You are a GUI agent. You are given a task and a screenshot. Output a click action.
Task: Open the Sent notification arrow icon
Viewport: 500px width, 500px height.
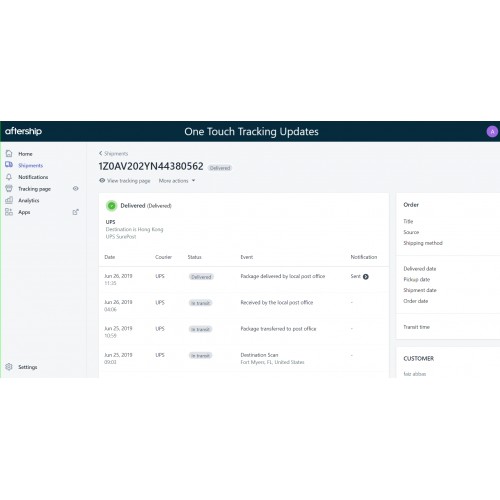point(366,276)
